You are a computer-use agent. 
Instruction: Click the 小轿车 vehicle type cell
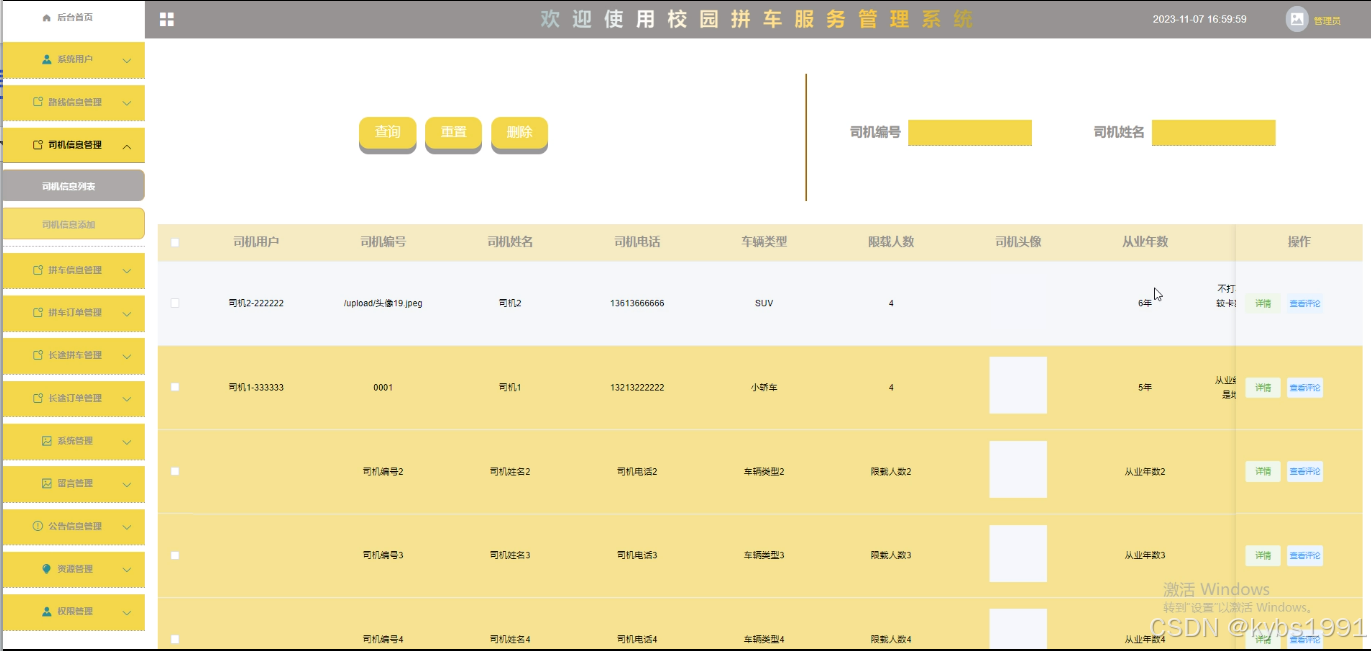coord(764,387)
